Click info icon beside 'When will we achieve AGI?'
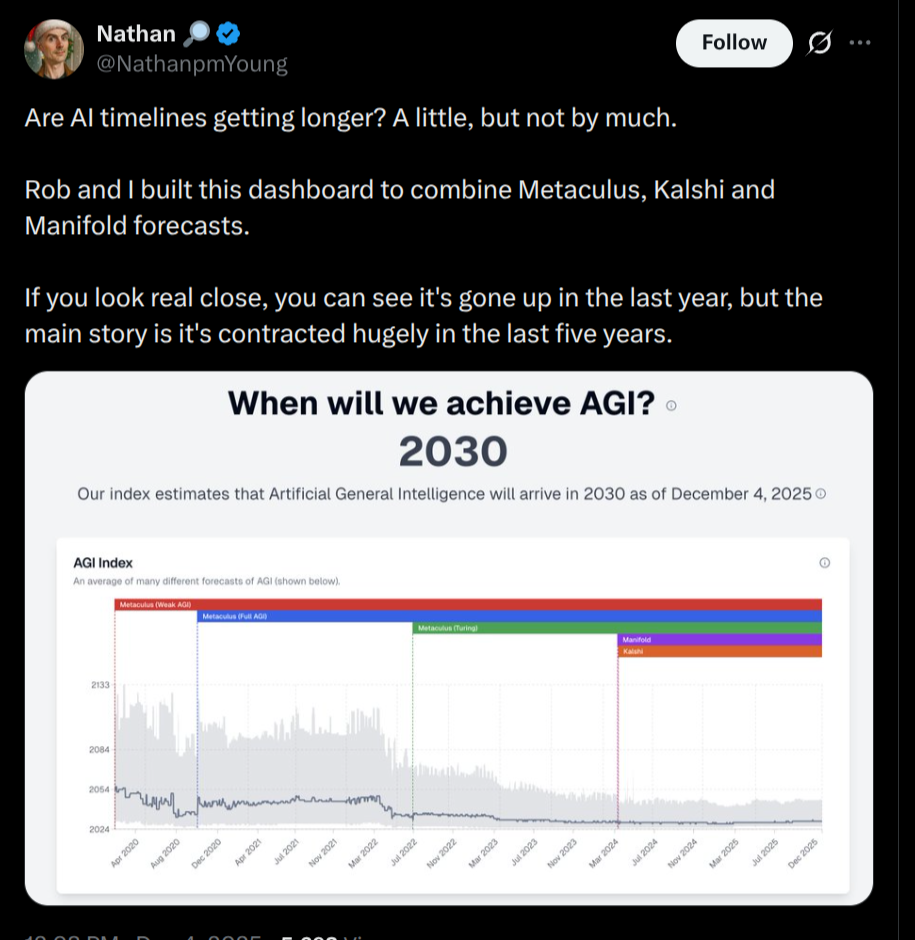Image resolution: width=915 pixels, height=940 pixels. (x=671, y=405)
